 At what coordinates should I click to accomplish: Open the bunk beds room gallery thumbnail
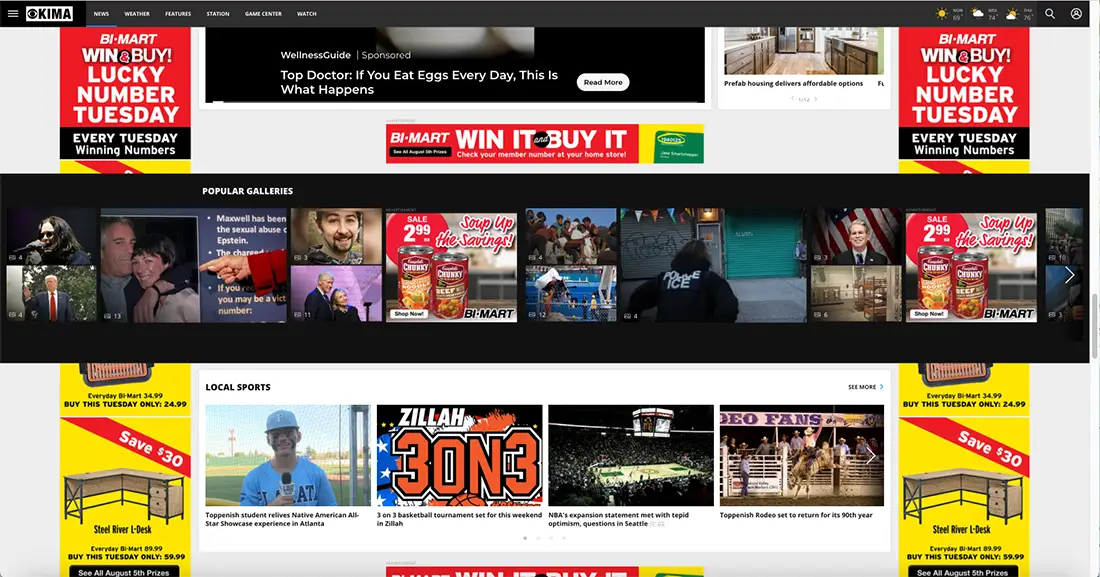pos(856,294)
